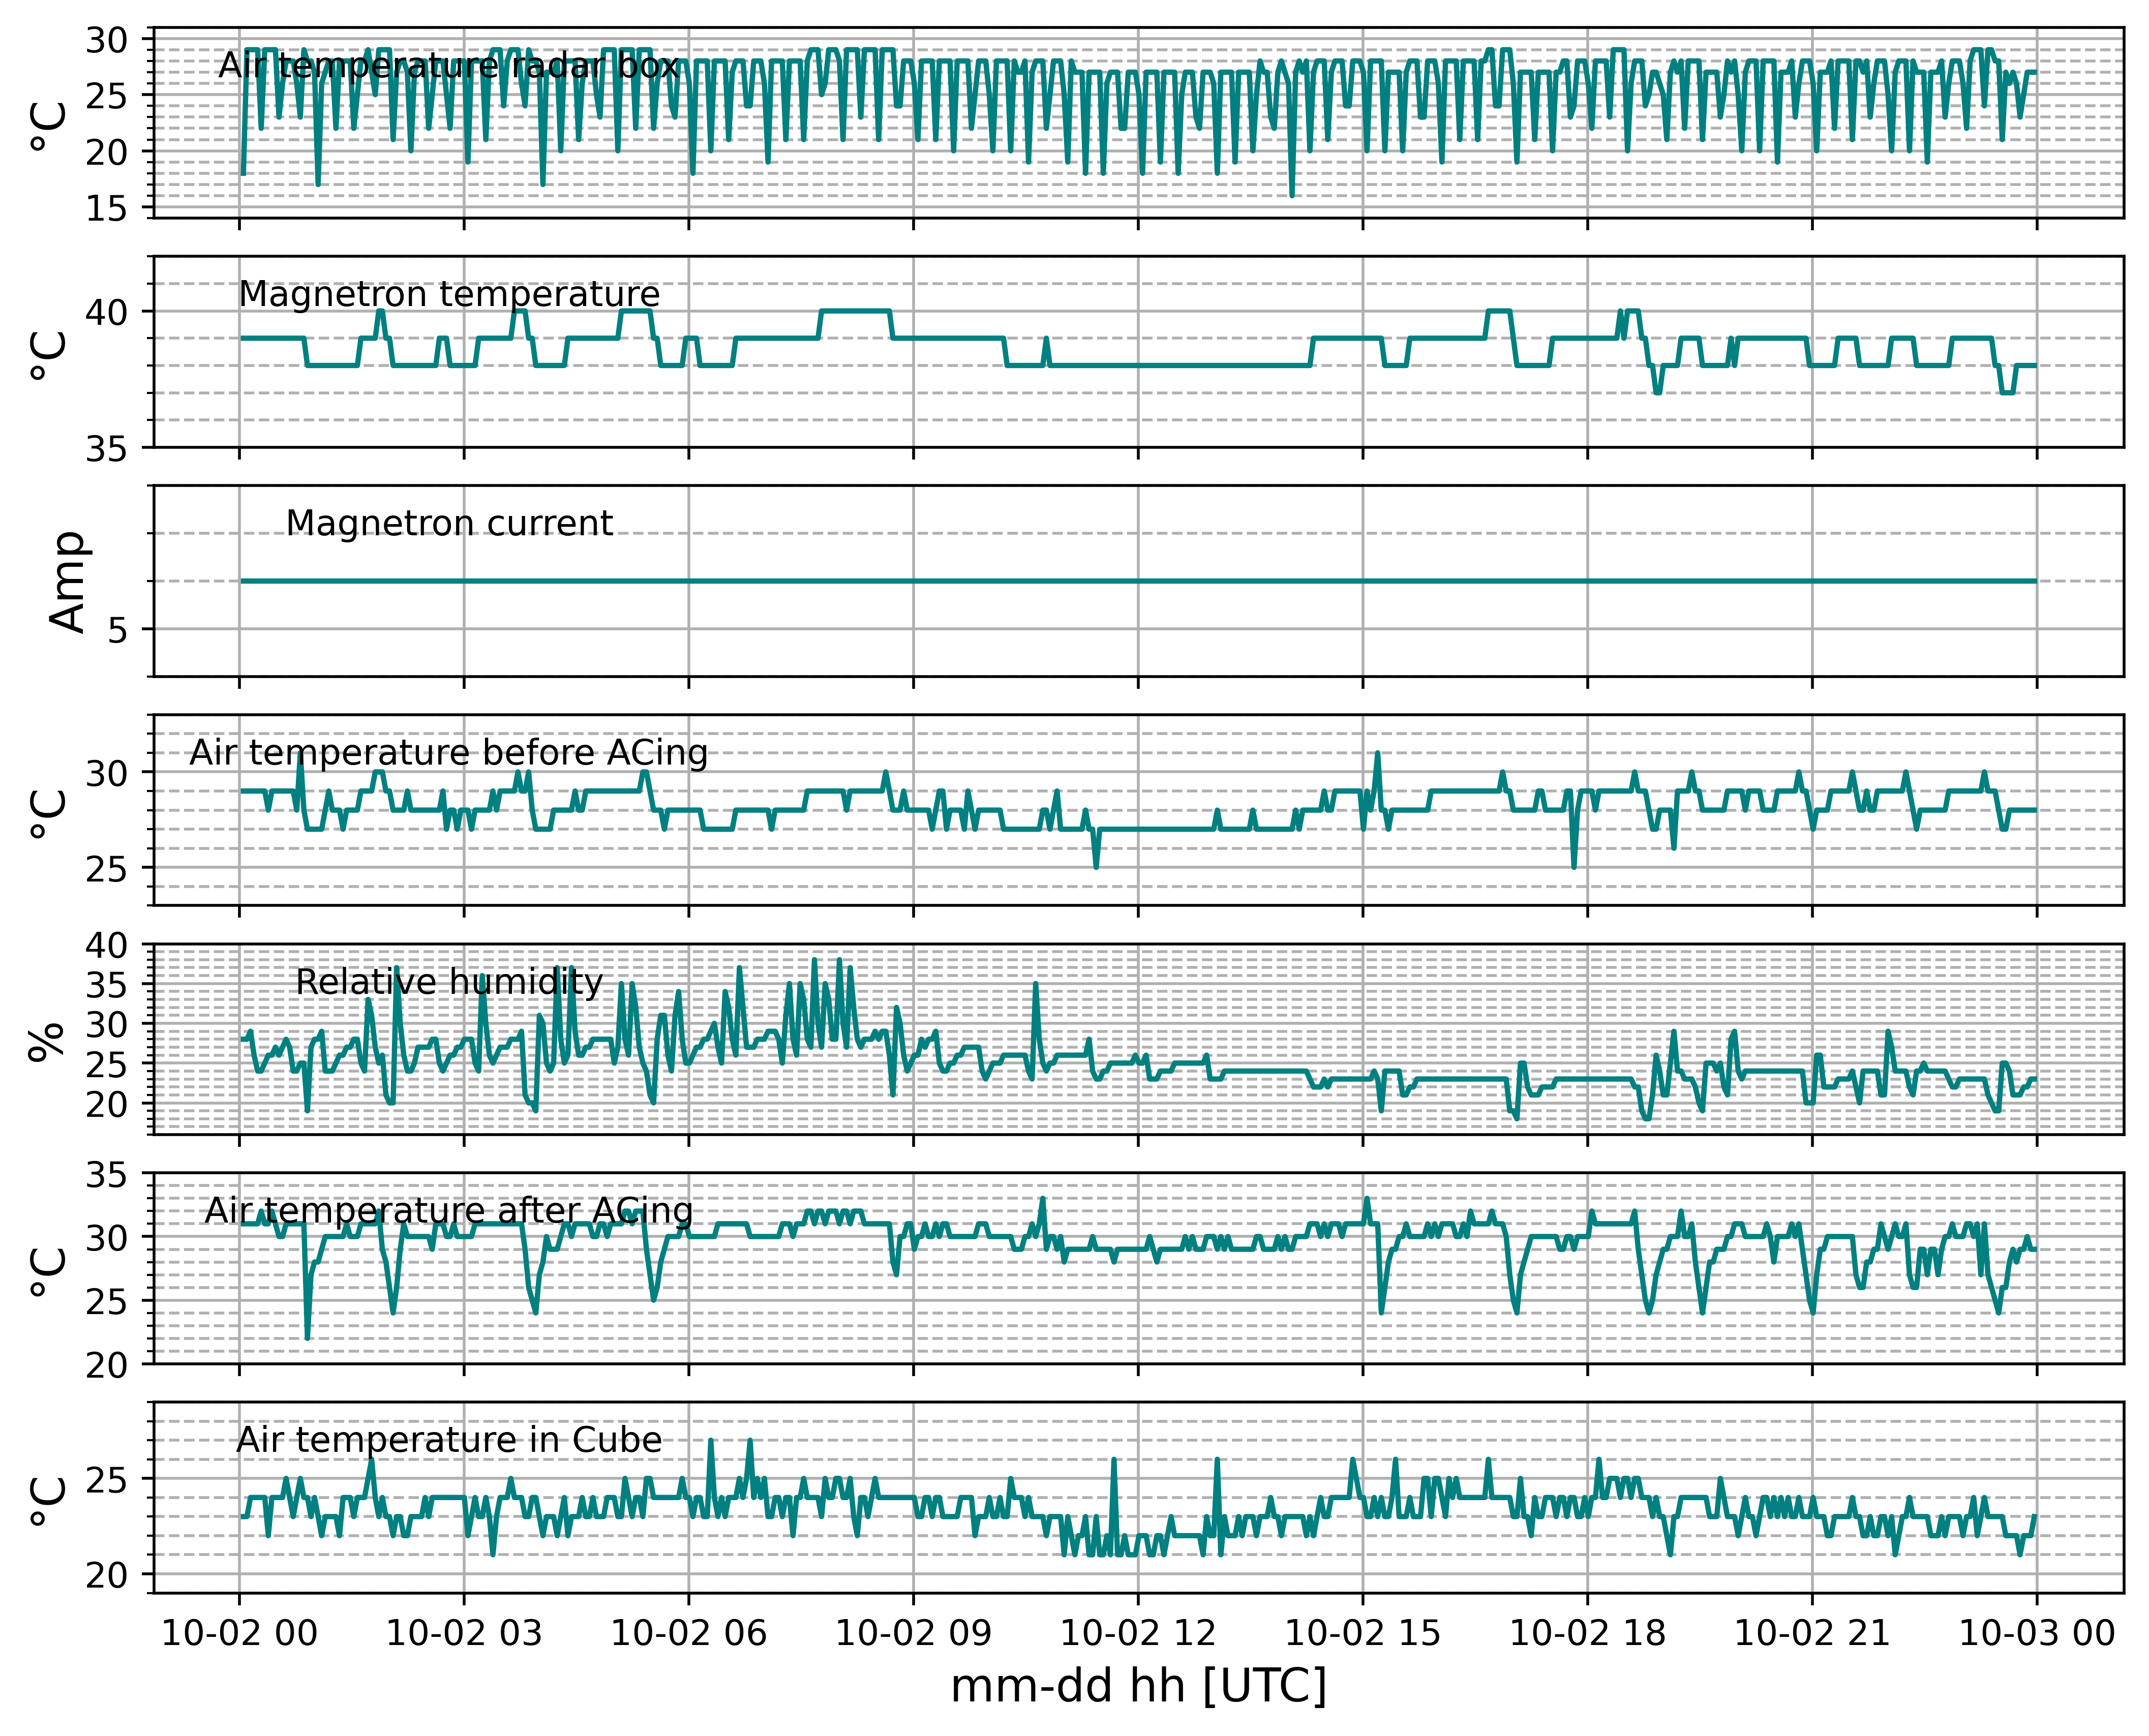This screenshot has width=2149, height=1736.
Task: Click the 'Magnetron current' label text
Action: [x=449, y=523]
